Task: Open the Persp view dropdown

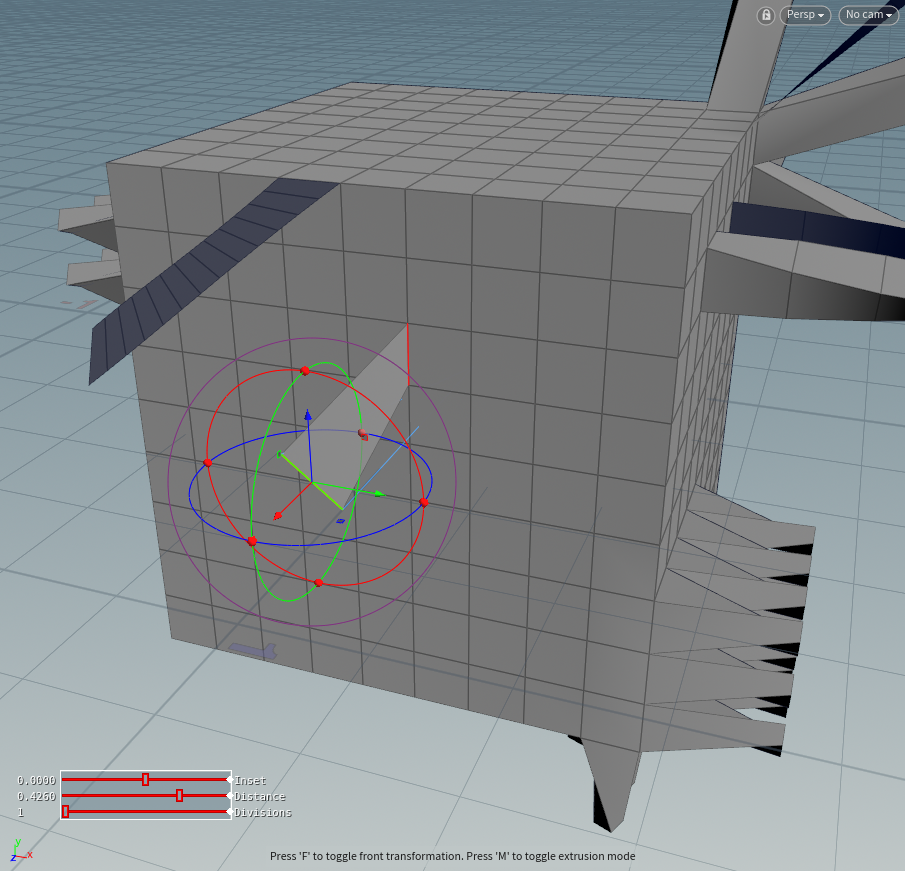Action: (804, 15)
